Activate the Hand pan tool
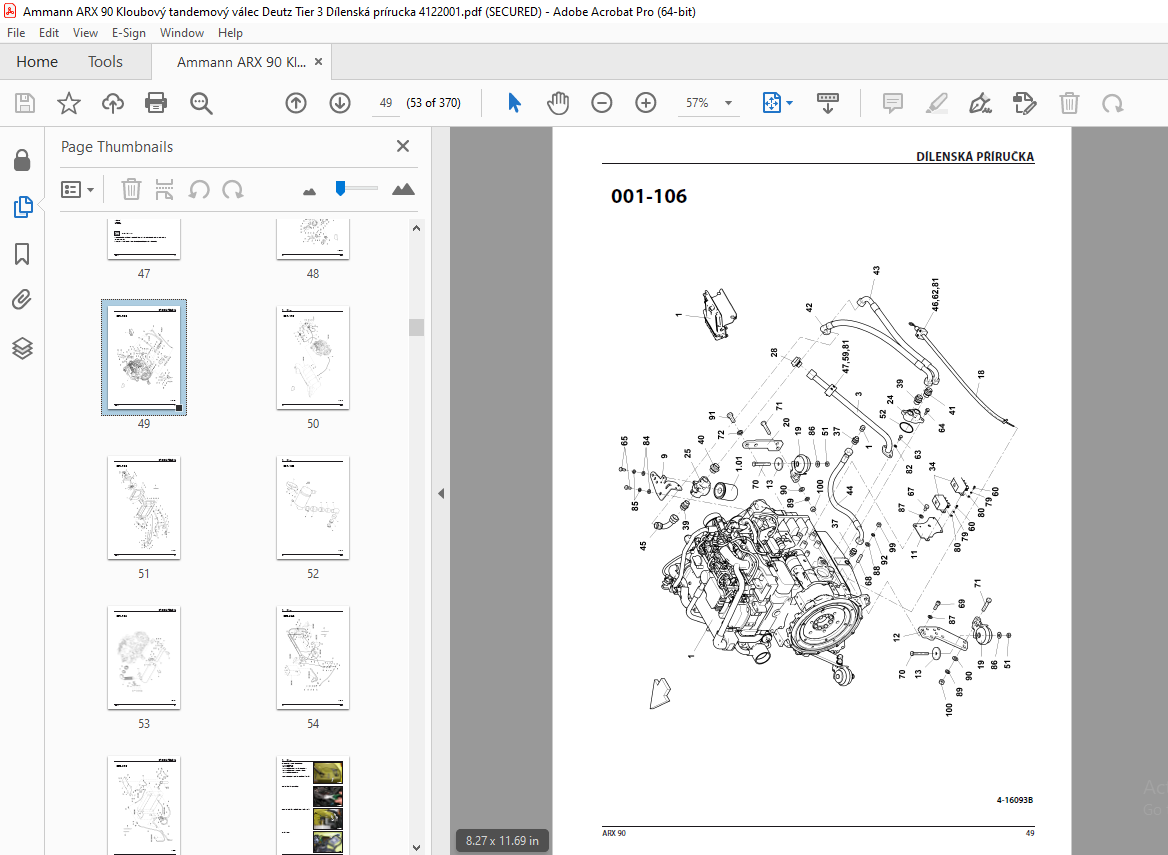This screenshot has height=855, width=1168. [557, 103]
